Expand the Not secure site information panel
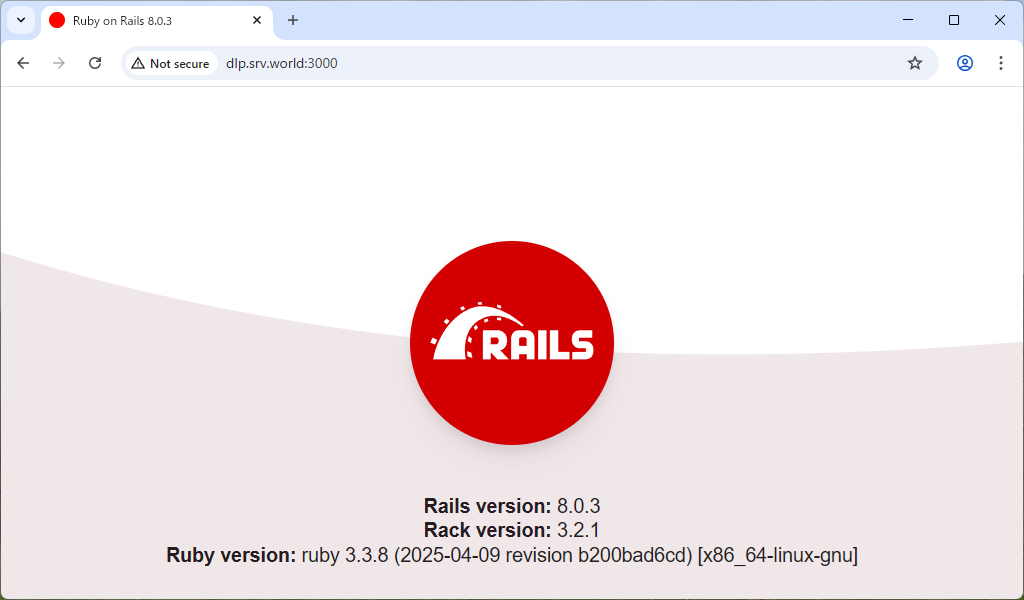Viewport: 1024px width, 600px height. tap(170, 63)
